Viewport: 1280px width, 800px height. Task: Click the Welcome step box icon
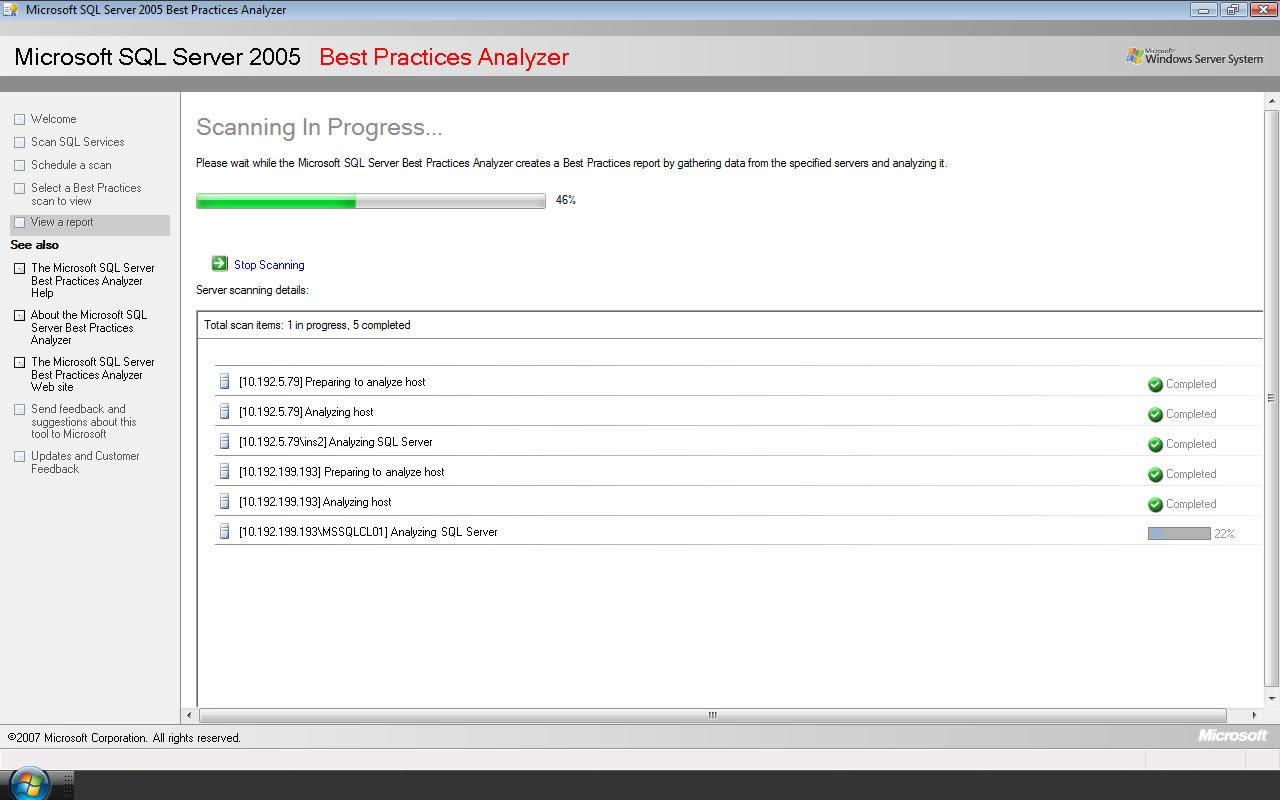(19, 119)
